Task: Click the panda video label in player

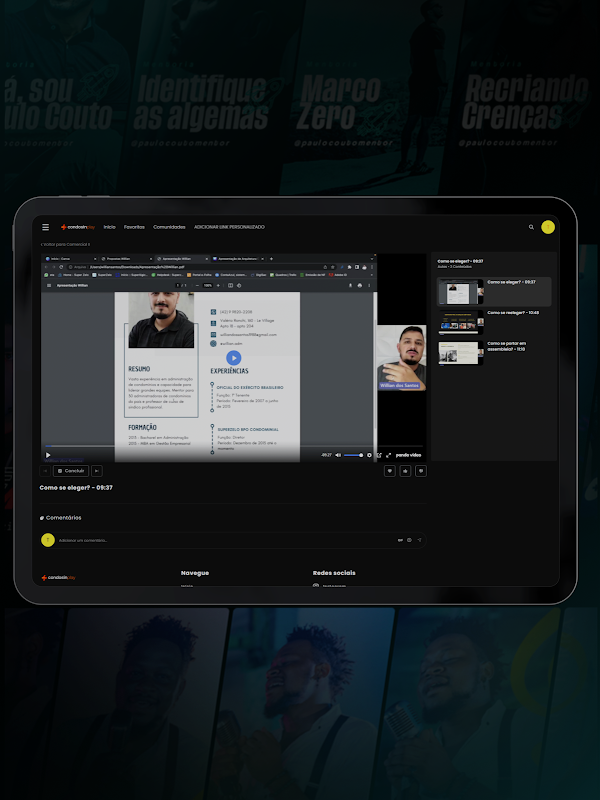Action: tap(408, 455)
